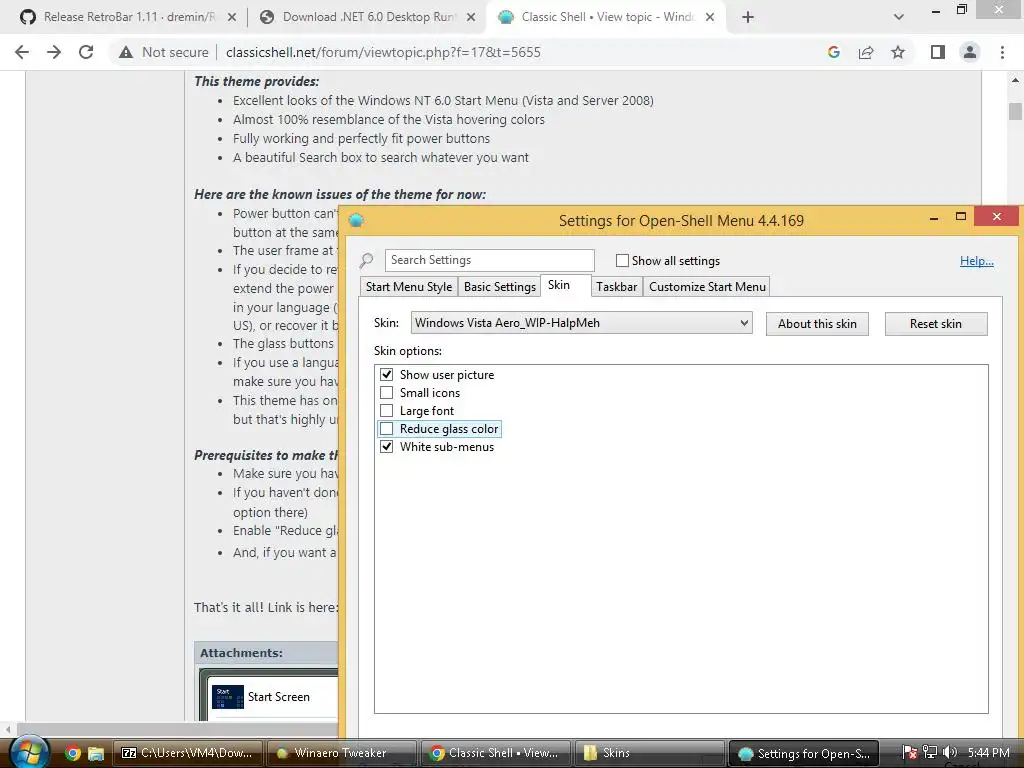The image size is (1024, 768).
Task: Click the Search Settings field
Action: coord(490,260)
